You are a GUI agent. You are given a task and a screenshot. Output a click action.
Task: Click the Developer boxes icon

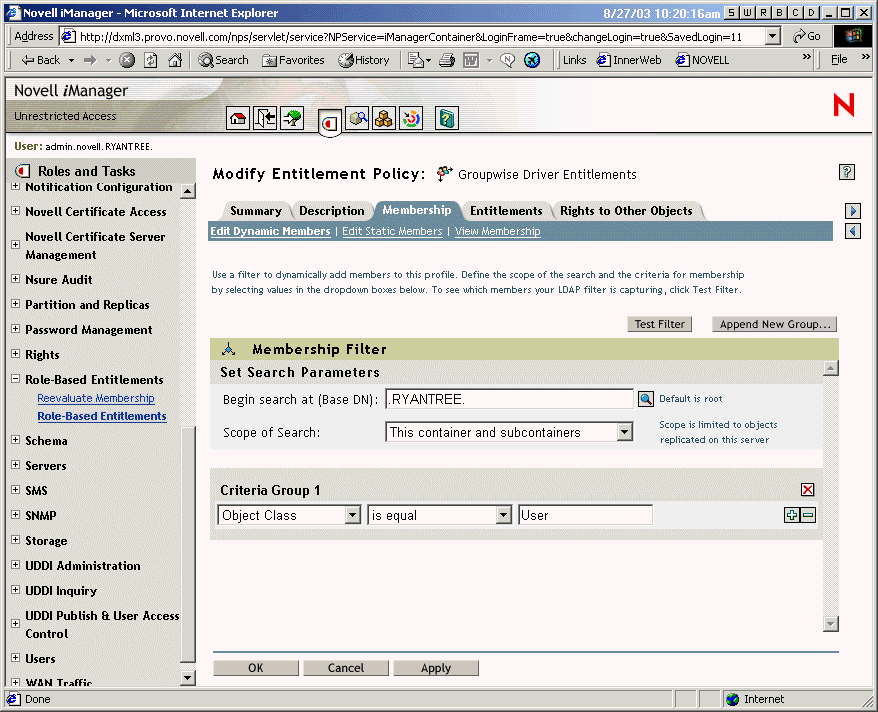click(384, 117)
